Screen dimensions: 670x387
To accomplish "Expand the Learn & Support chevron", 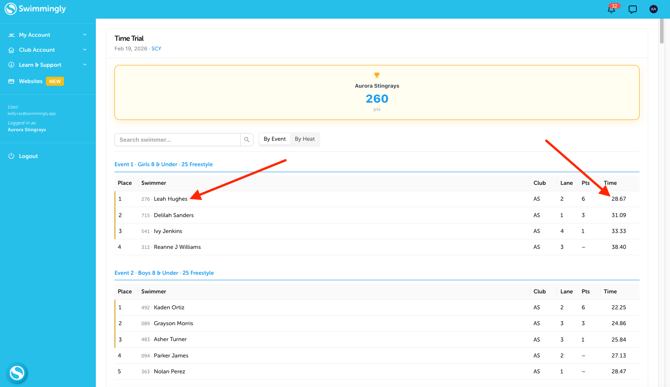I will [85, 64].
